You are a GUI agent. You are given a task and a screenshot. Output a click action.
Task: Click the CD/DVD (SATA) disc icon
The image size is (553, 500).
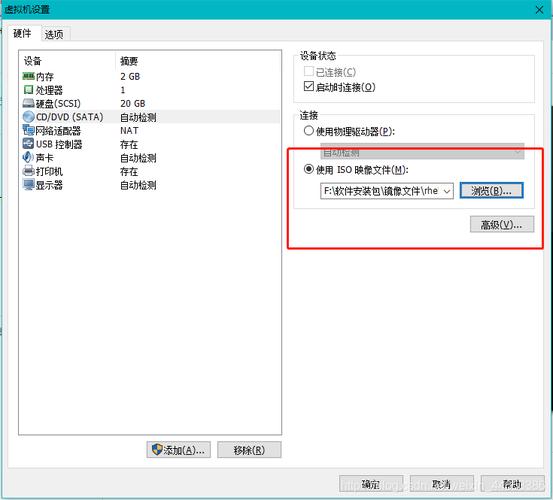tap(28, 117)
